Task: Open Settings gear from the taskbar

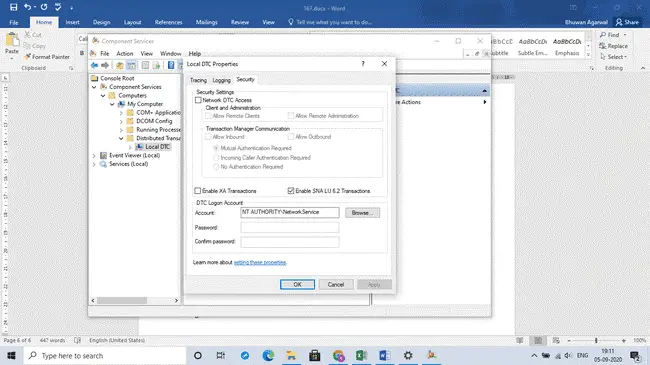Action: 408,355
